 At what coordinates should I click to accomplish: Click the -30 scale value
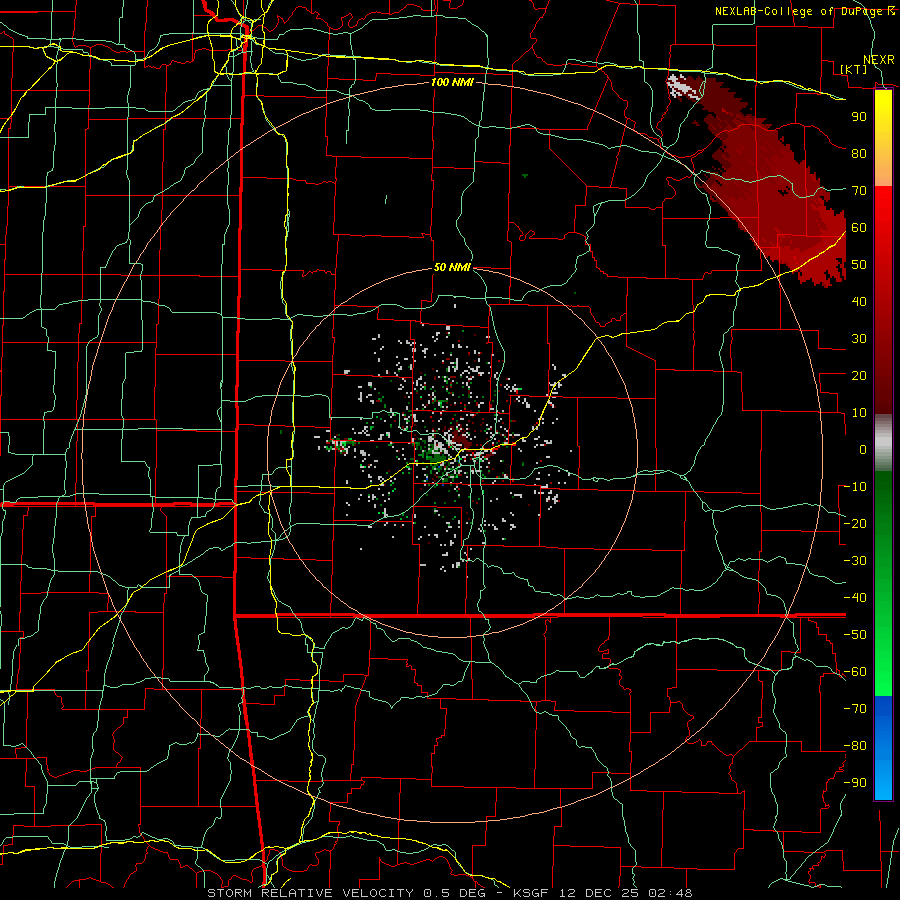pyautogui.click(x=855, y=561)
